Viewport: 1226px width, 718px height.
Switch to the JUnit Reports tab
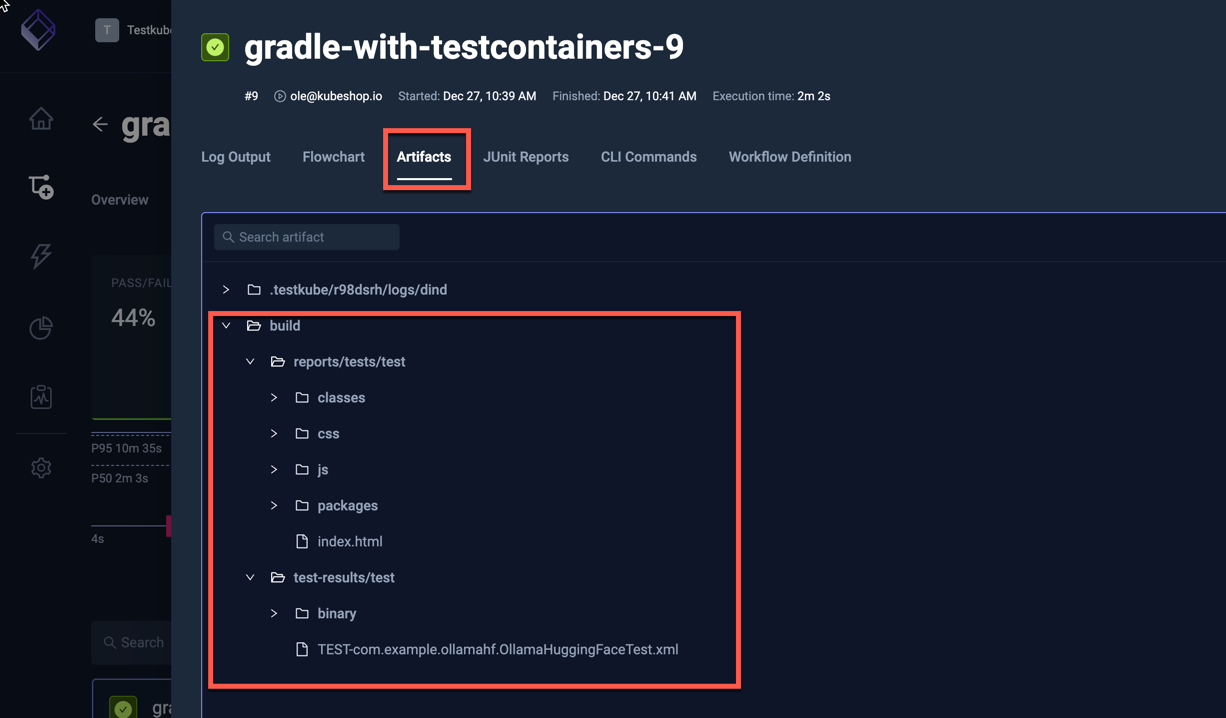tap(526, 157)
